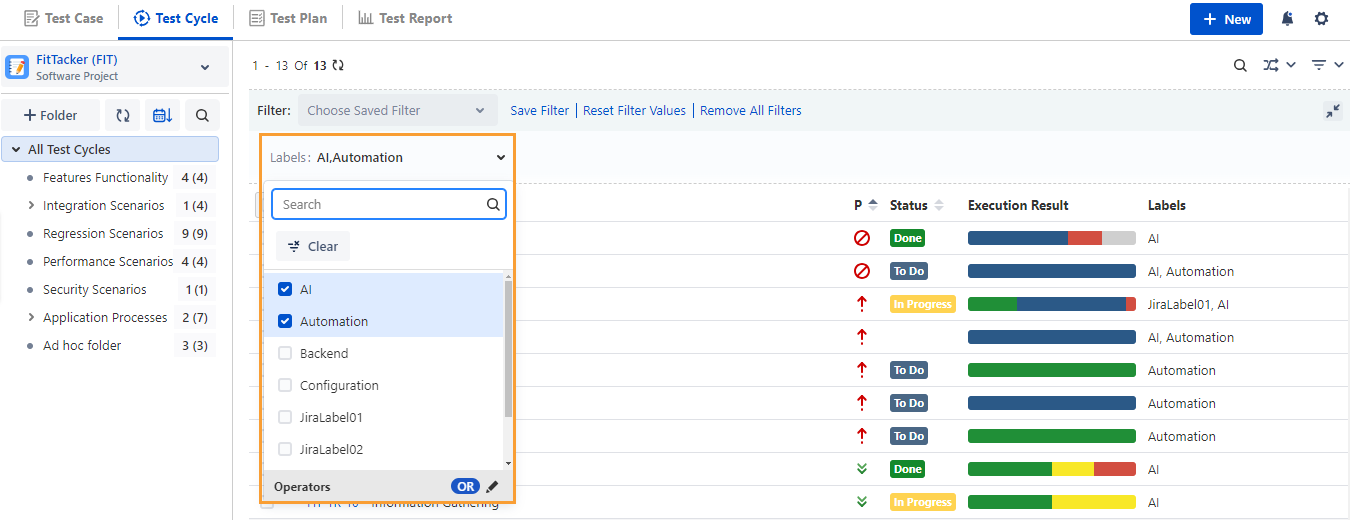
Task: Click execution result bar of first Done row
Action: pos(1052,238)
